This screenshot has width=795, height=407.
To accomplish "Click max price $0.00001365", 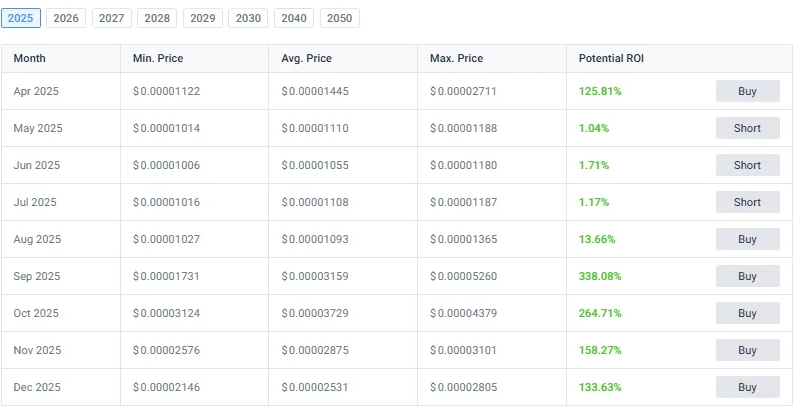I will coord(463,239).
